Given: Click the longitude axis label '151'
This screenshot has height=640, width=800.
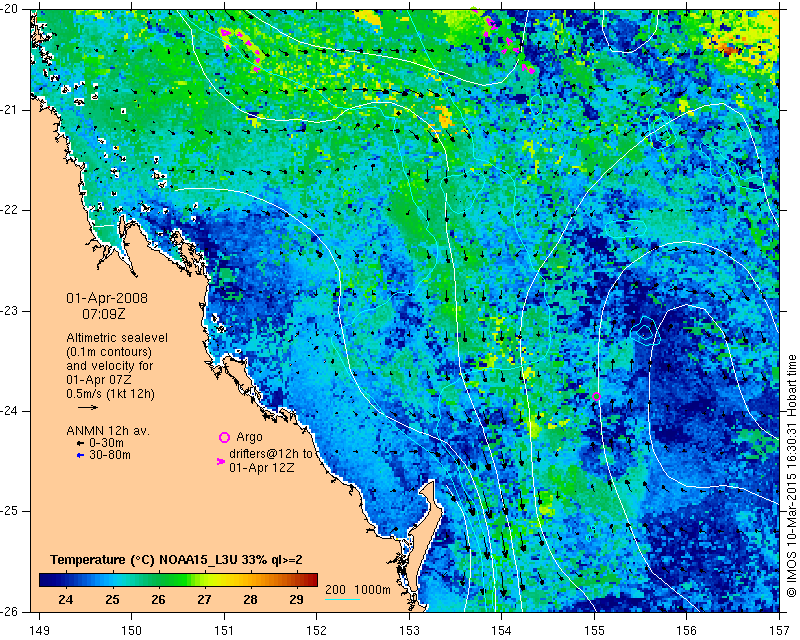Looking at the screenshot, I should point(224,631).
